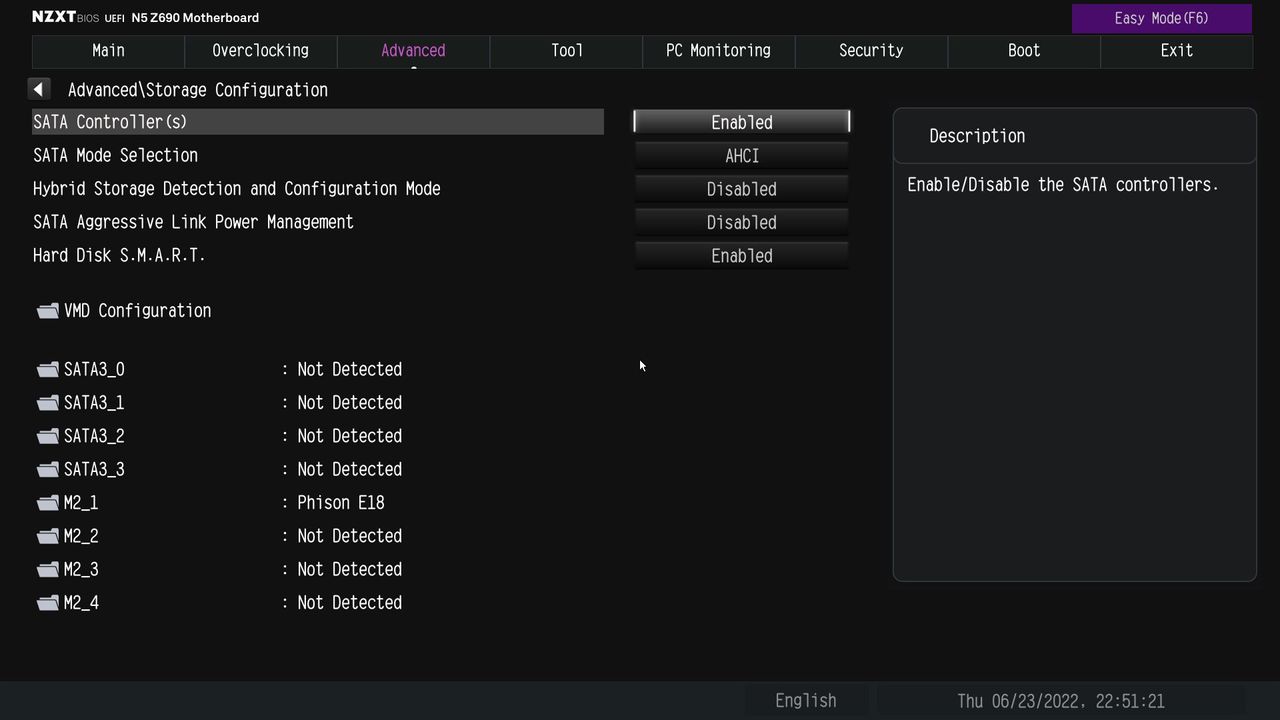Change SATA Mode Selection AHCI value
This screenshot has width=1280, height=720.
click(x=742, y=156)
